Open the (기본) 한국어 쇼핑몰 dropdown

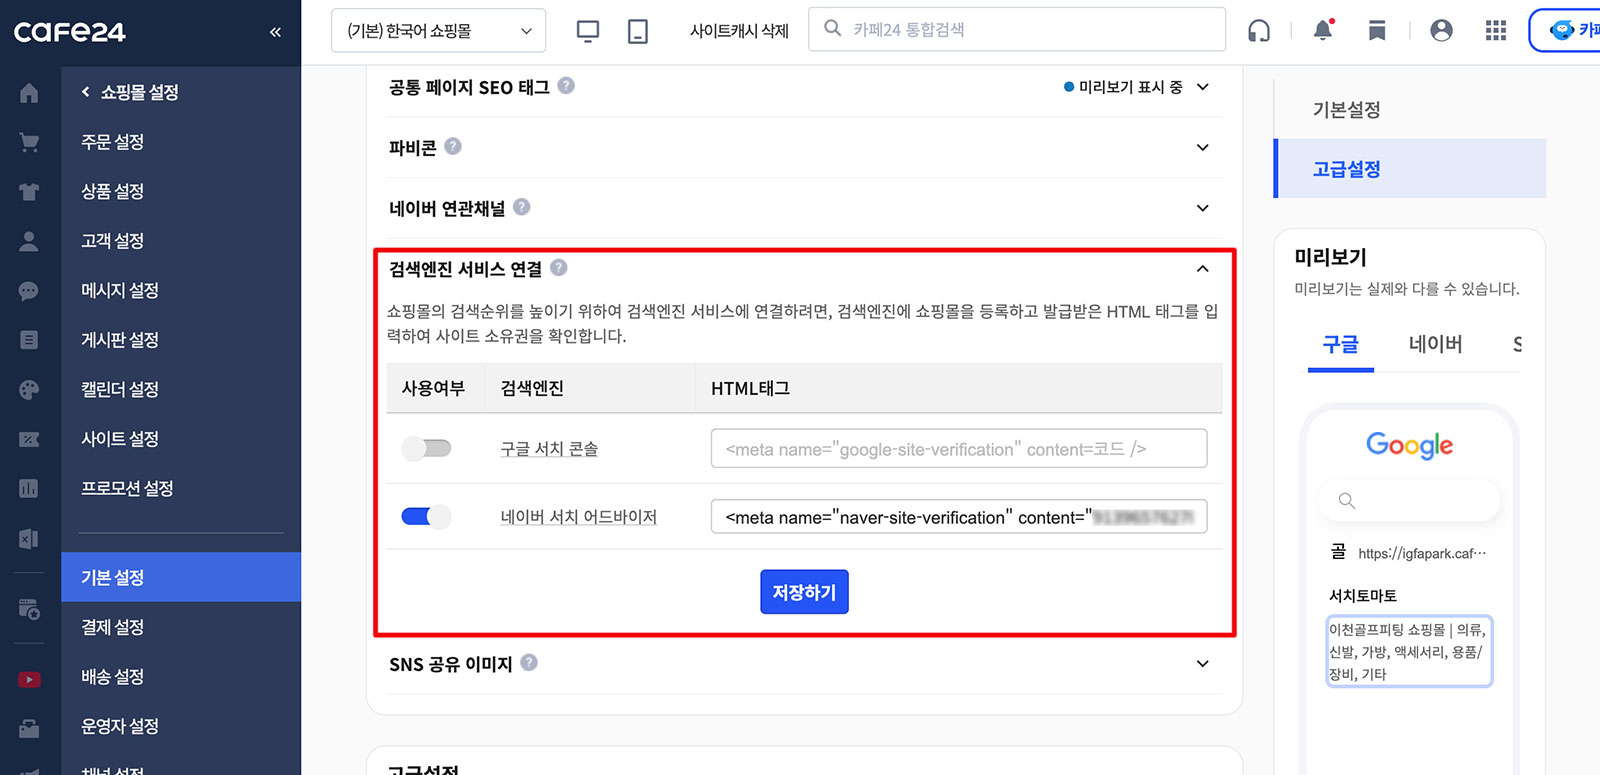pos(438,31)
